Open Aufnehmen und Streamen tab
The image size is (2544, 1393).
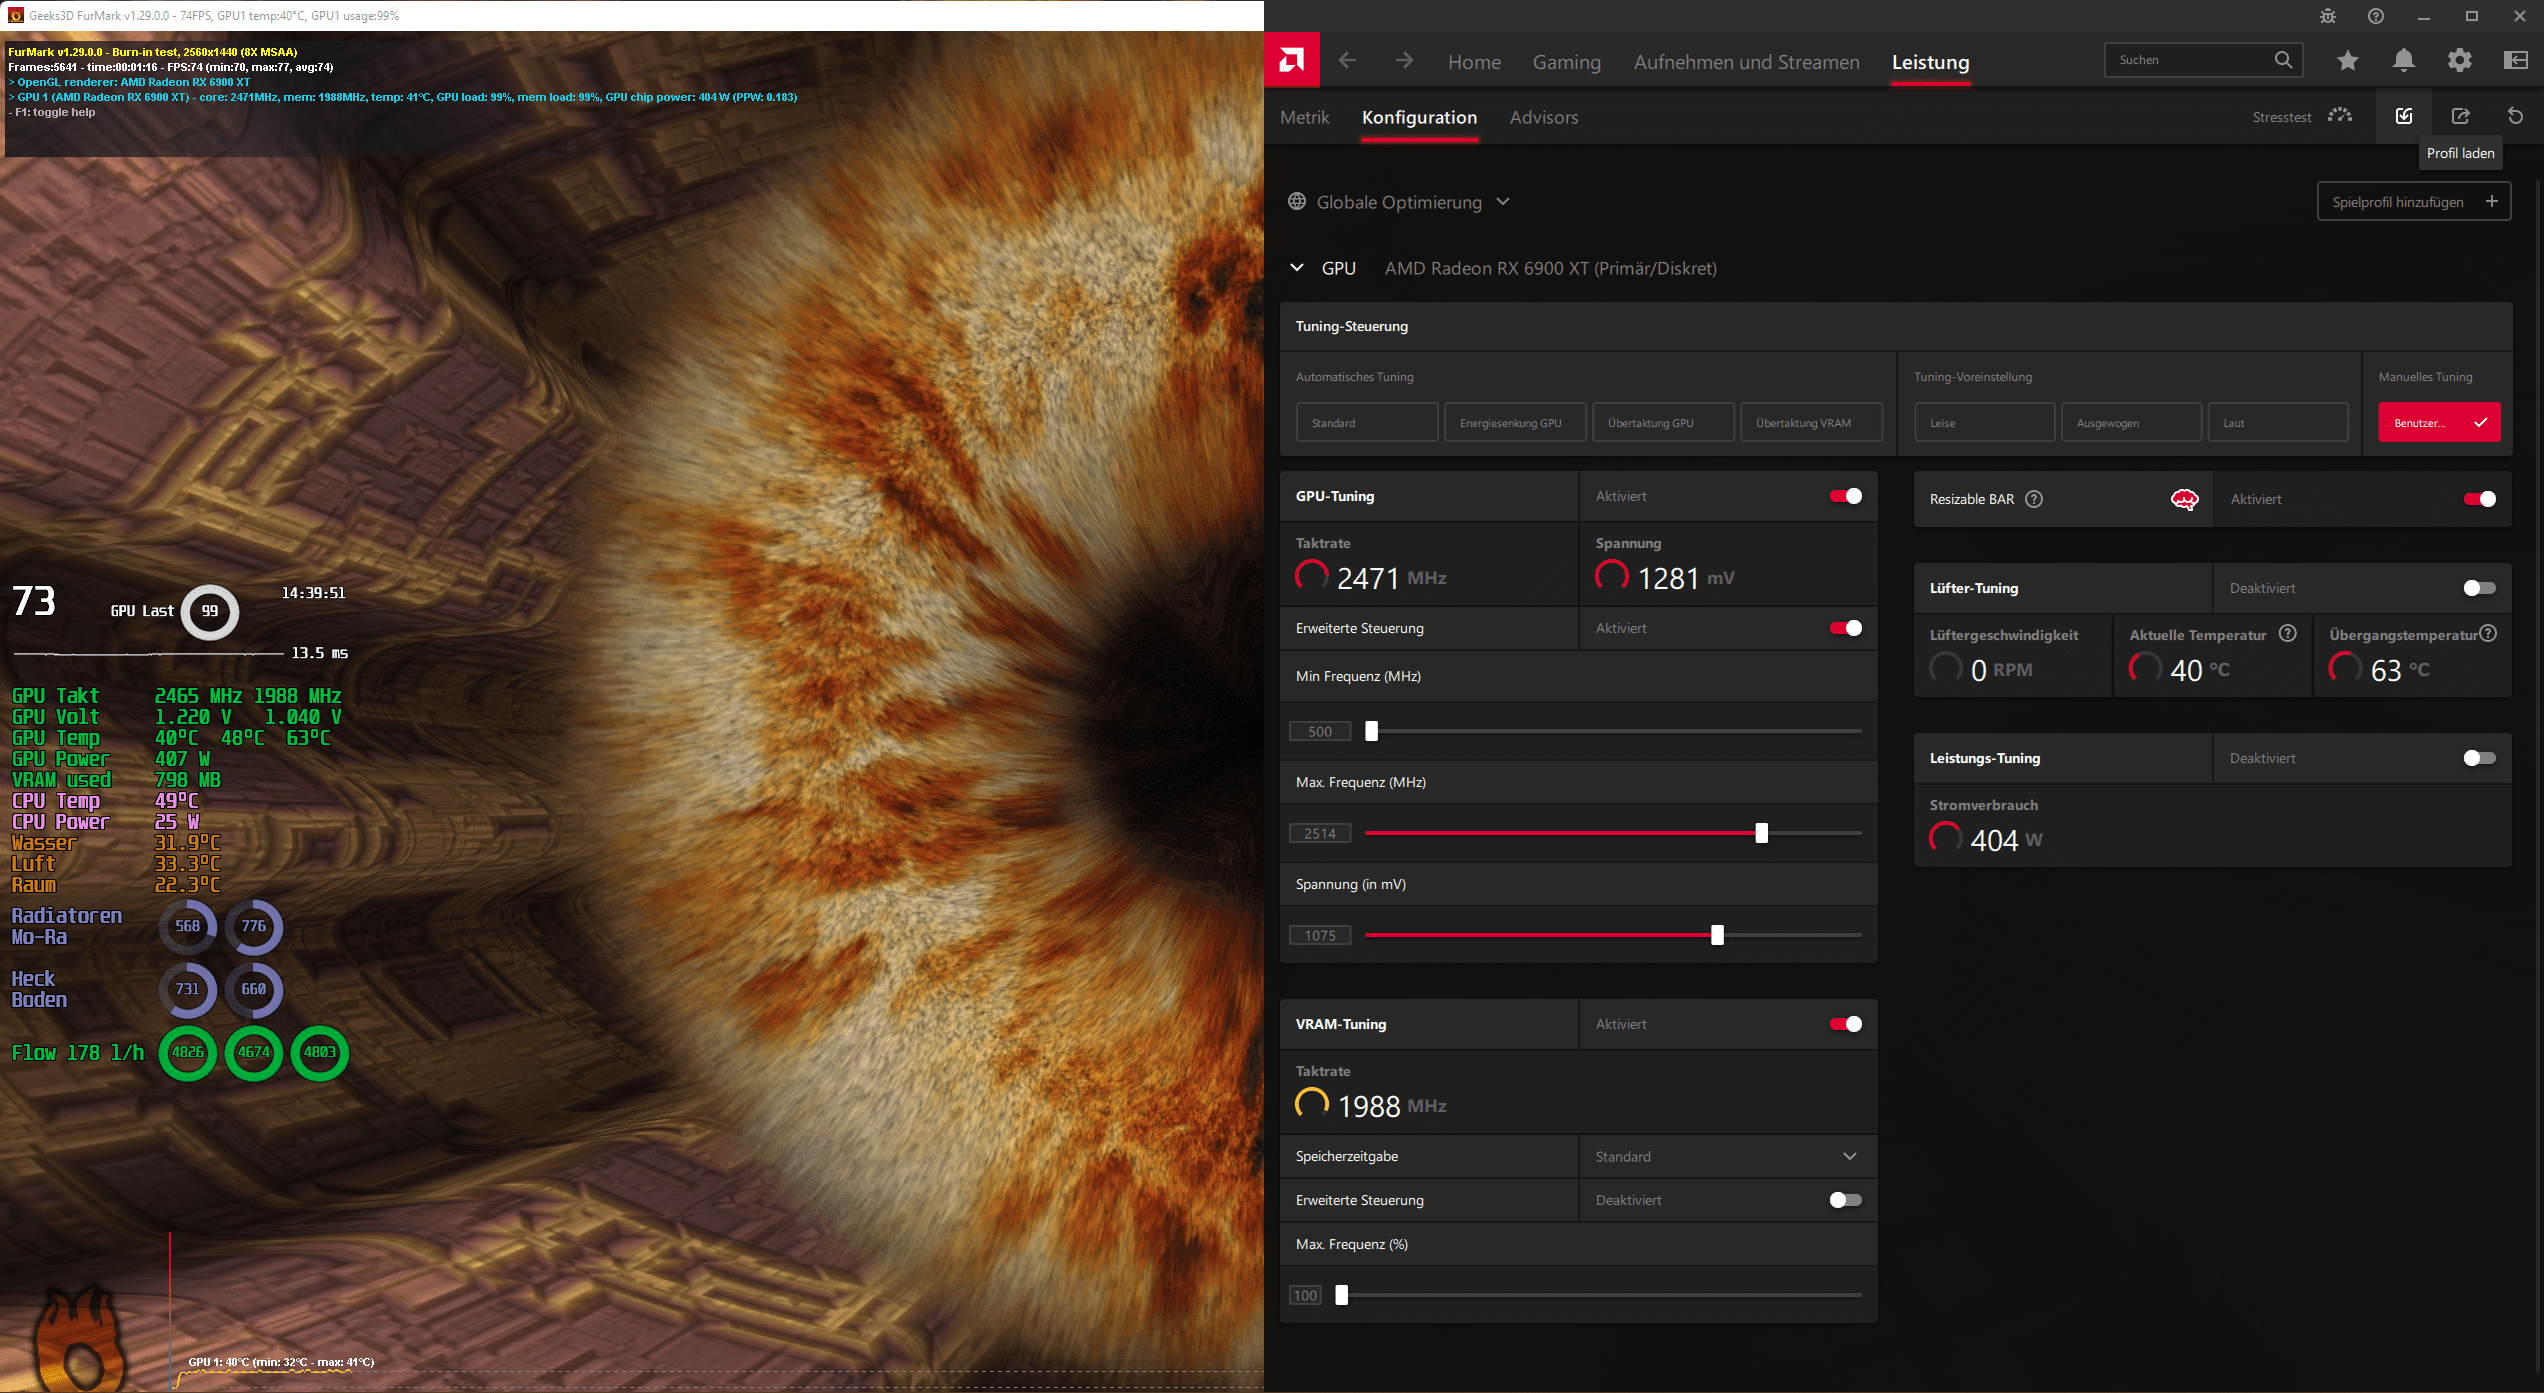[1747, 62]
